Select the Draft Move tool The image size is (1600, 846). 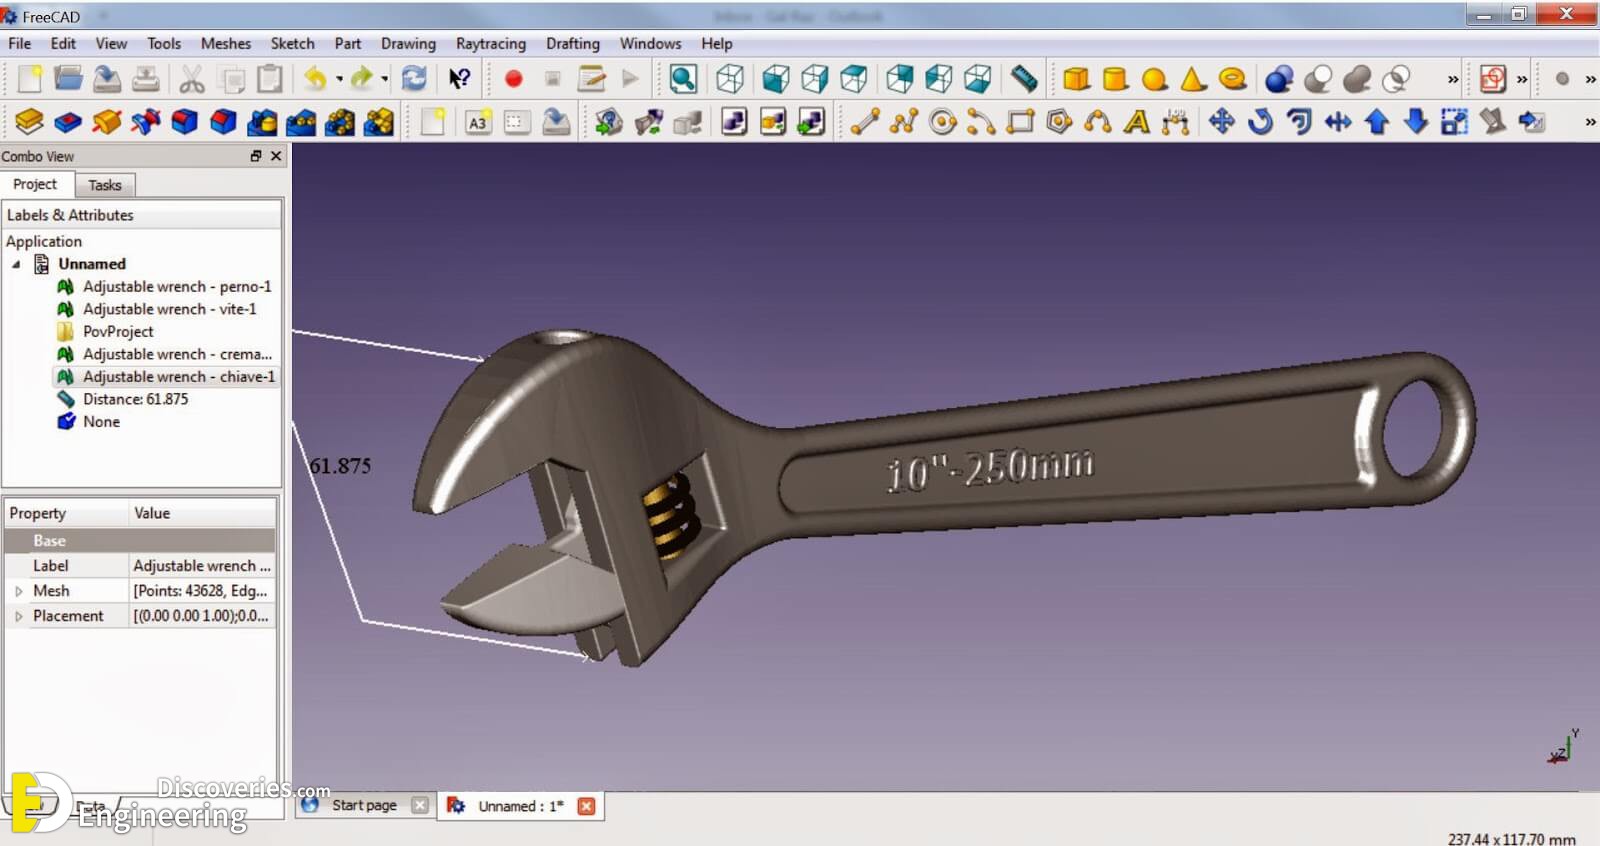pos(1221,121)
